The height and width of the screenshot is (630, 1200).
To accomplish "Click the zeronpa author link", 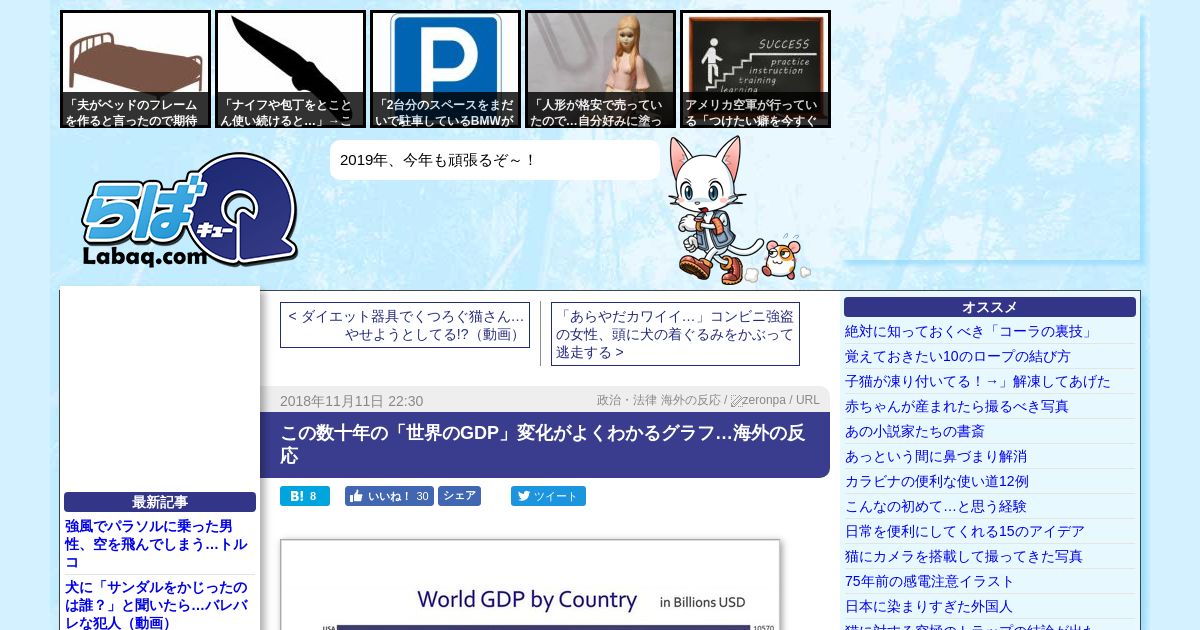I will [764, 400].
